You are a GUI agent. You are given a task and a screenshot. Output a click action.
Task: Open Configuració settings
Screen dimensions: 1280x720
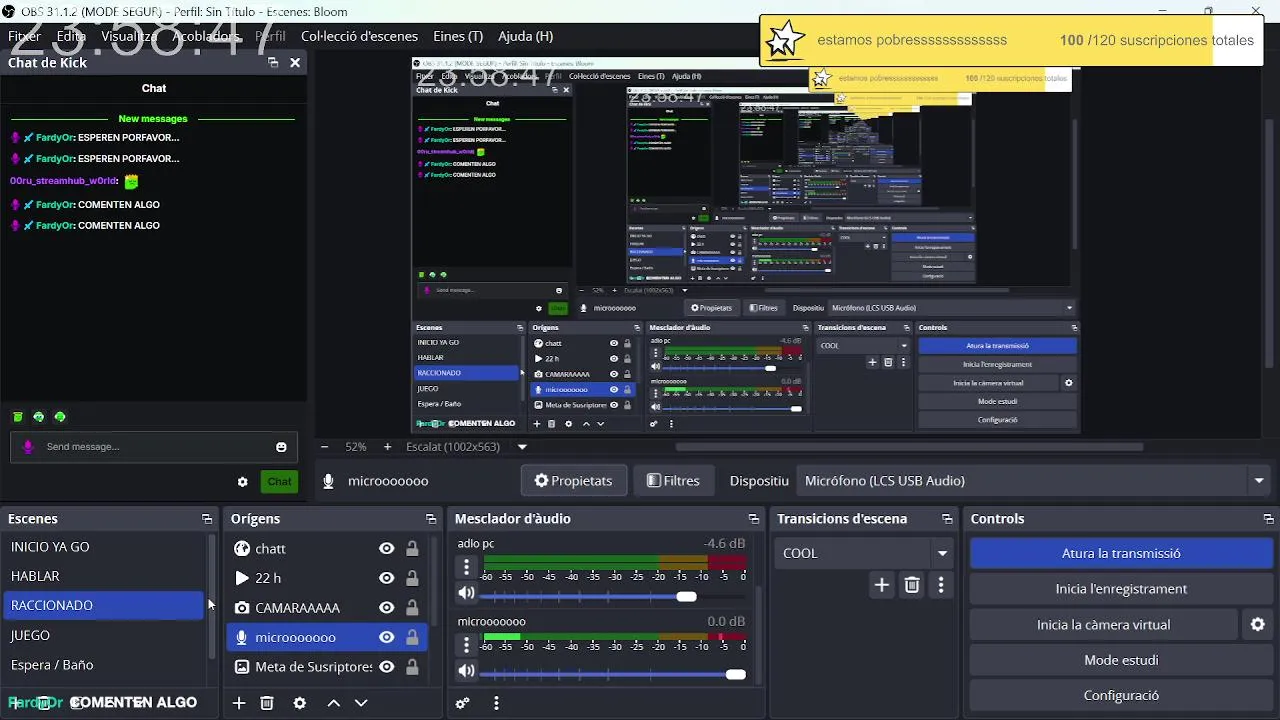[1121, 696]
